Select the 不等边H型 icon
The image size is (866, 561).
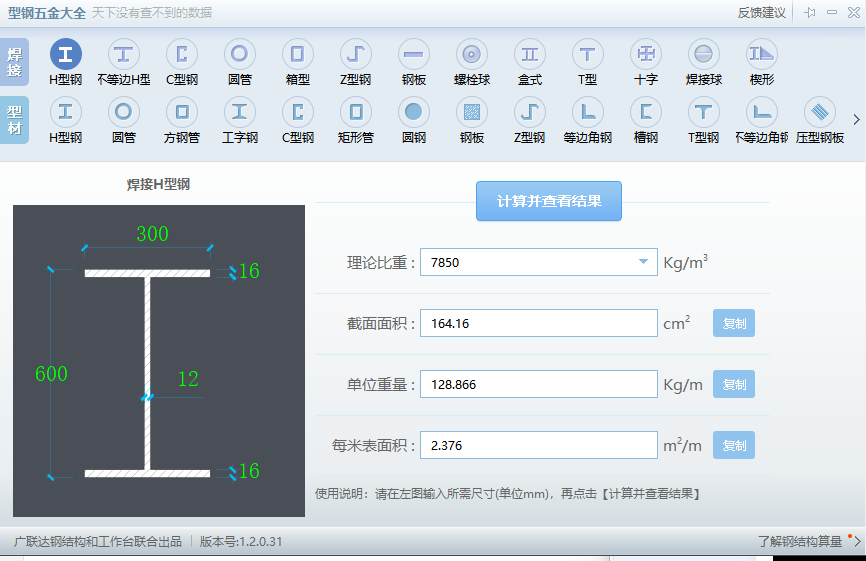[x=124, y=54]
